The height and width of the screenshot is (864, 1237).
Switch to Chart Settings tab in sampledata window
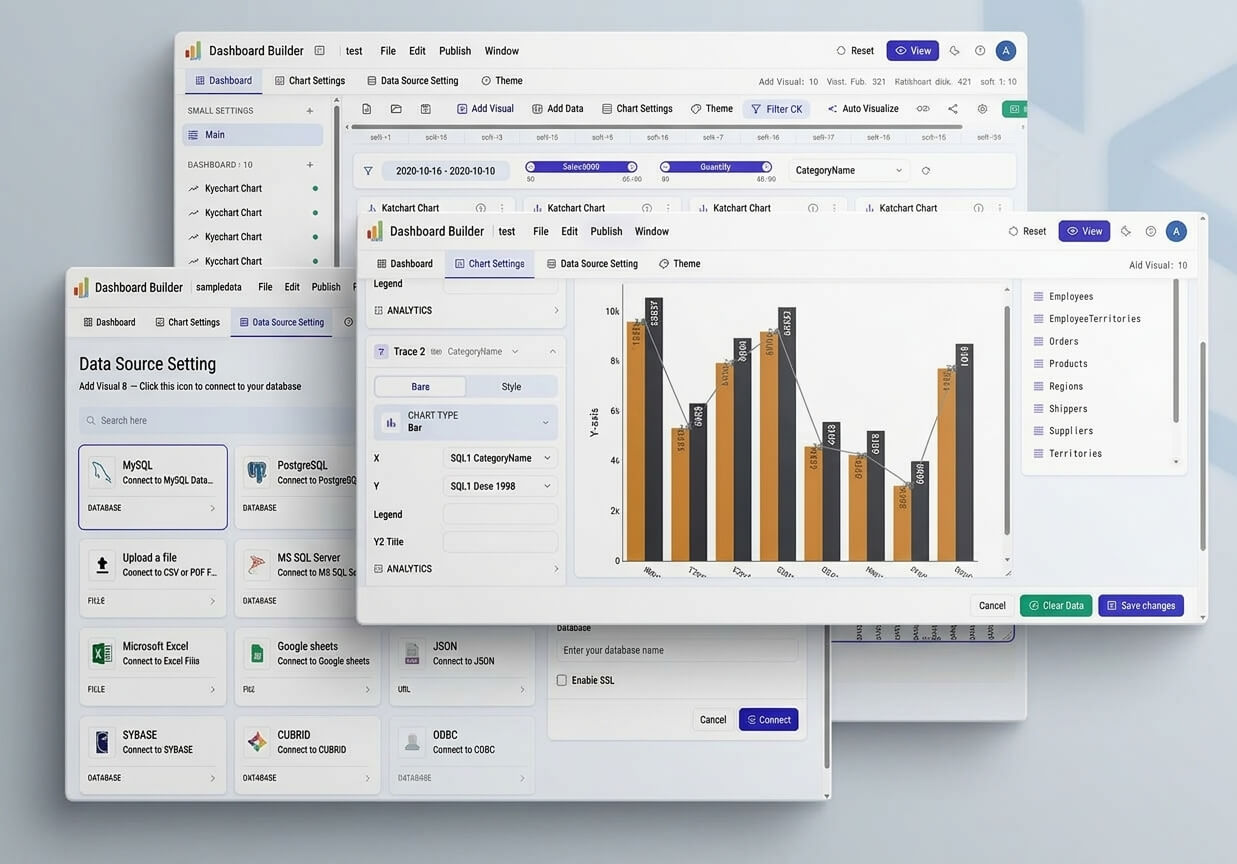pos(187,322)
